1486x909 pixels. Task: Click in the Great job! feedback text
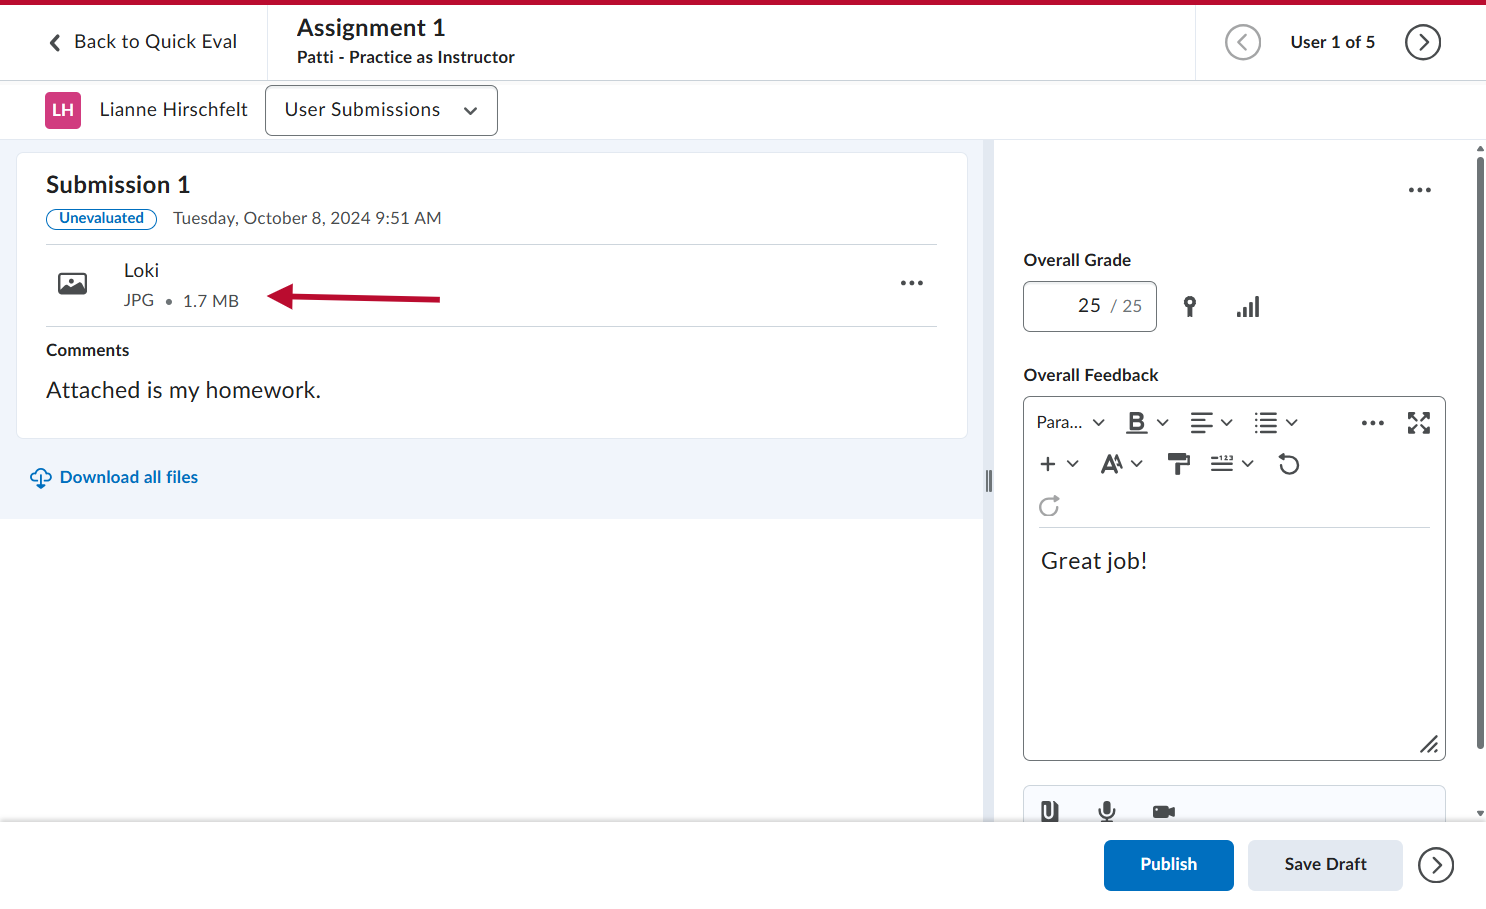click(x=1094, y=561)
